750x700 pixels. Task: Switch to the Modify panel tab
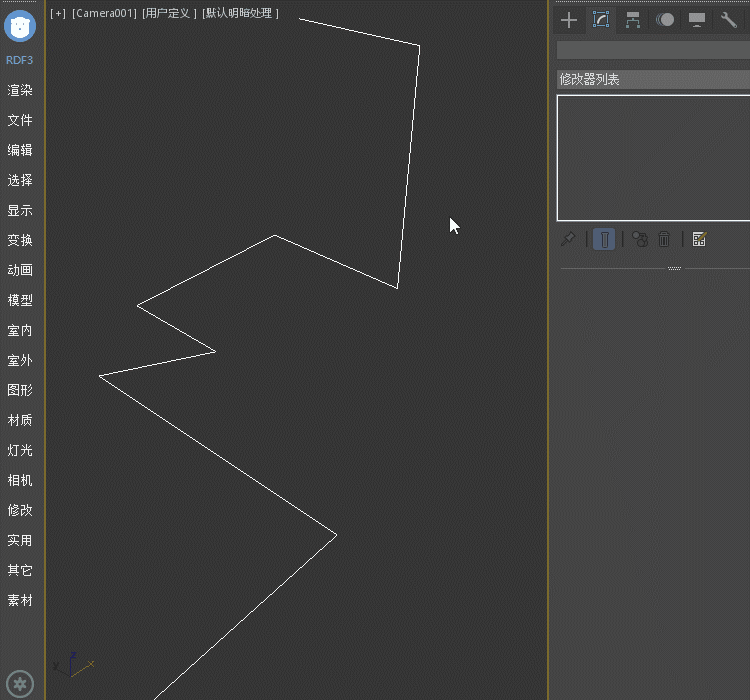601,20
